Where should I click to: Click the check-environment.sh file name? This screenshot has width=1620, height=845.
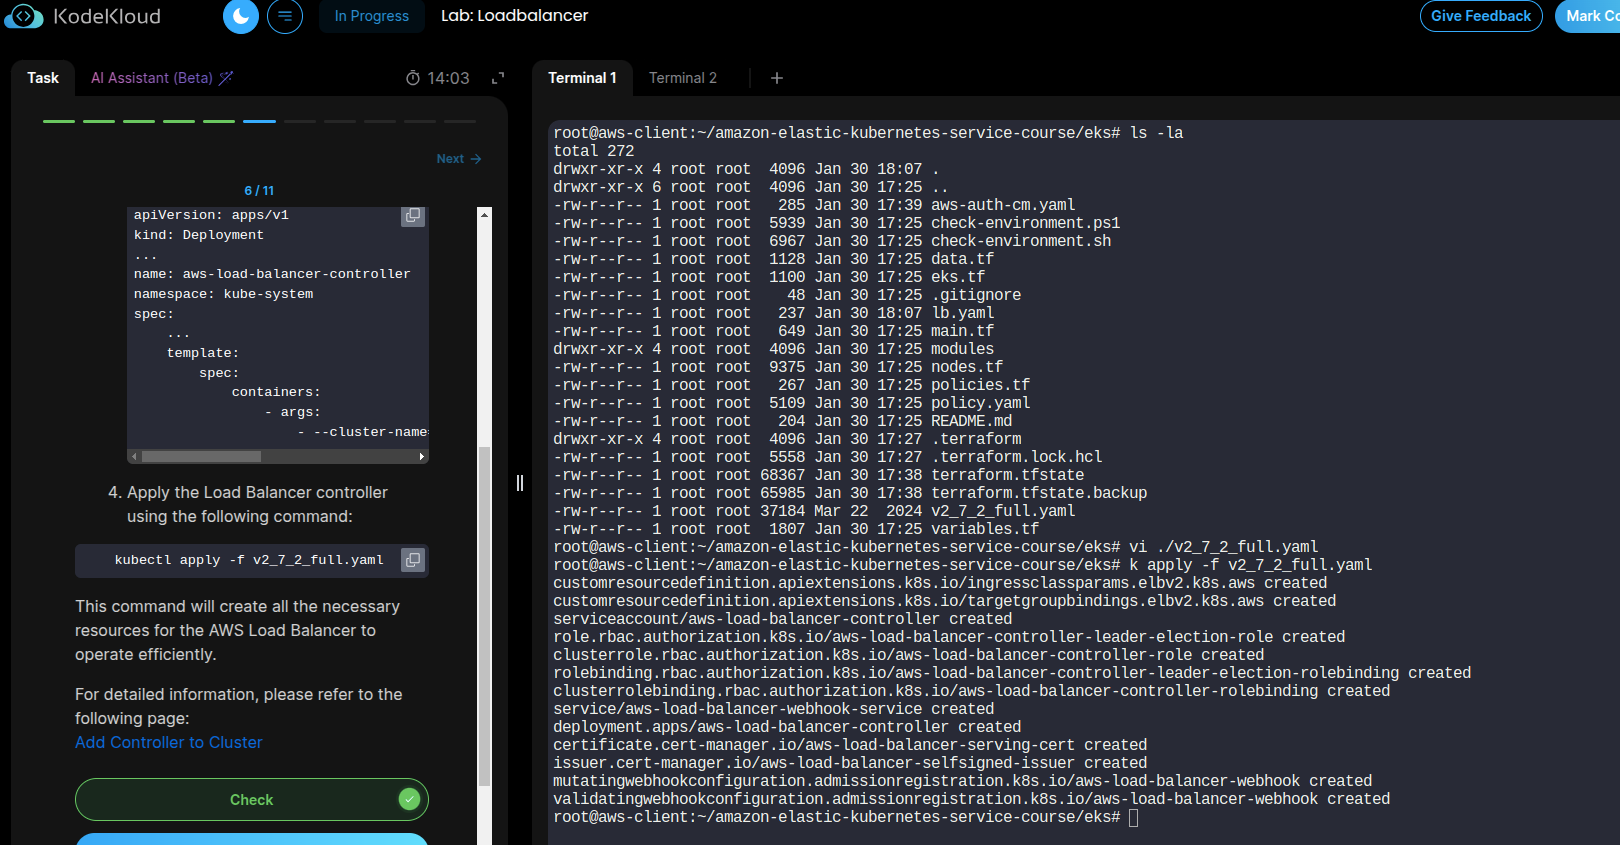point(1021,241)
